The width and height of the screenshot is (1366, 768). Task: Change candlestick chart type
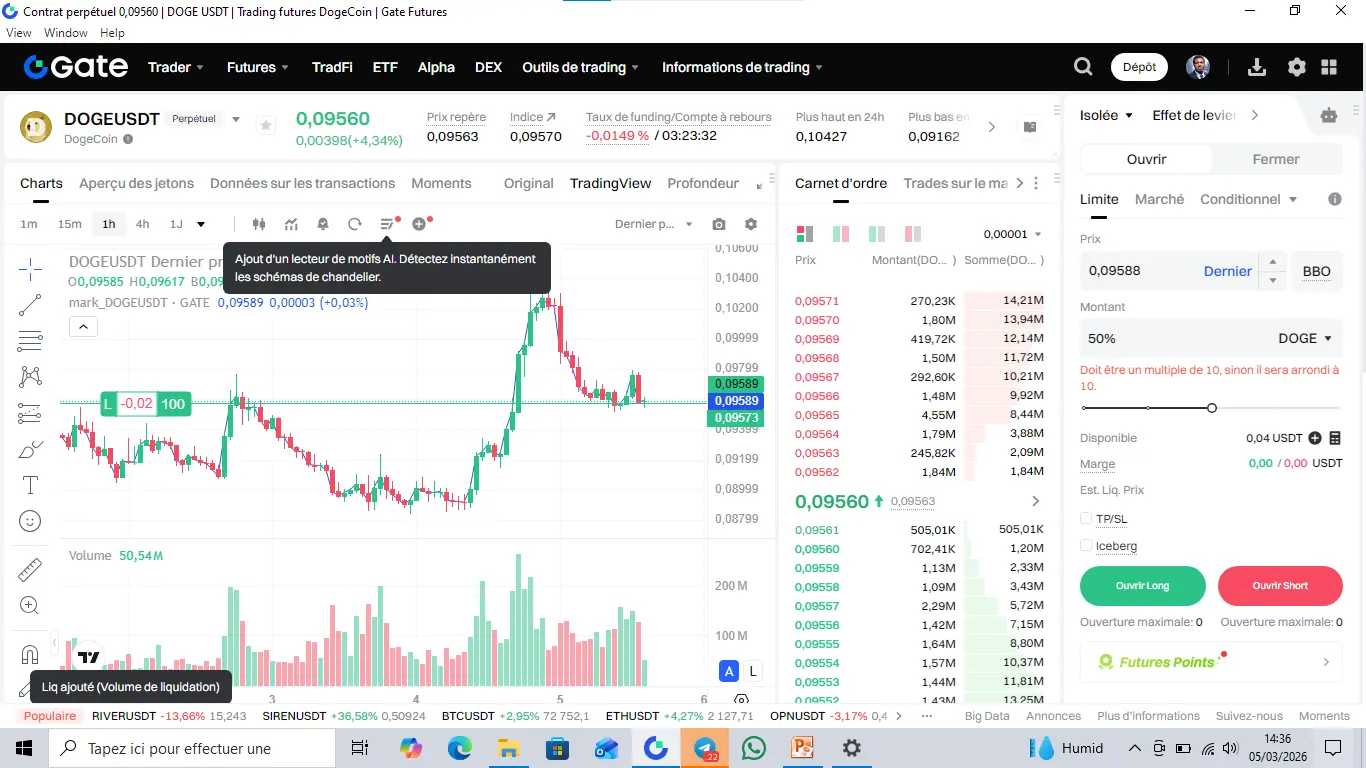click(259, 224)
